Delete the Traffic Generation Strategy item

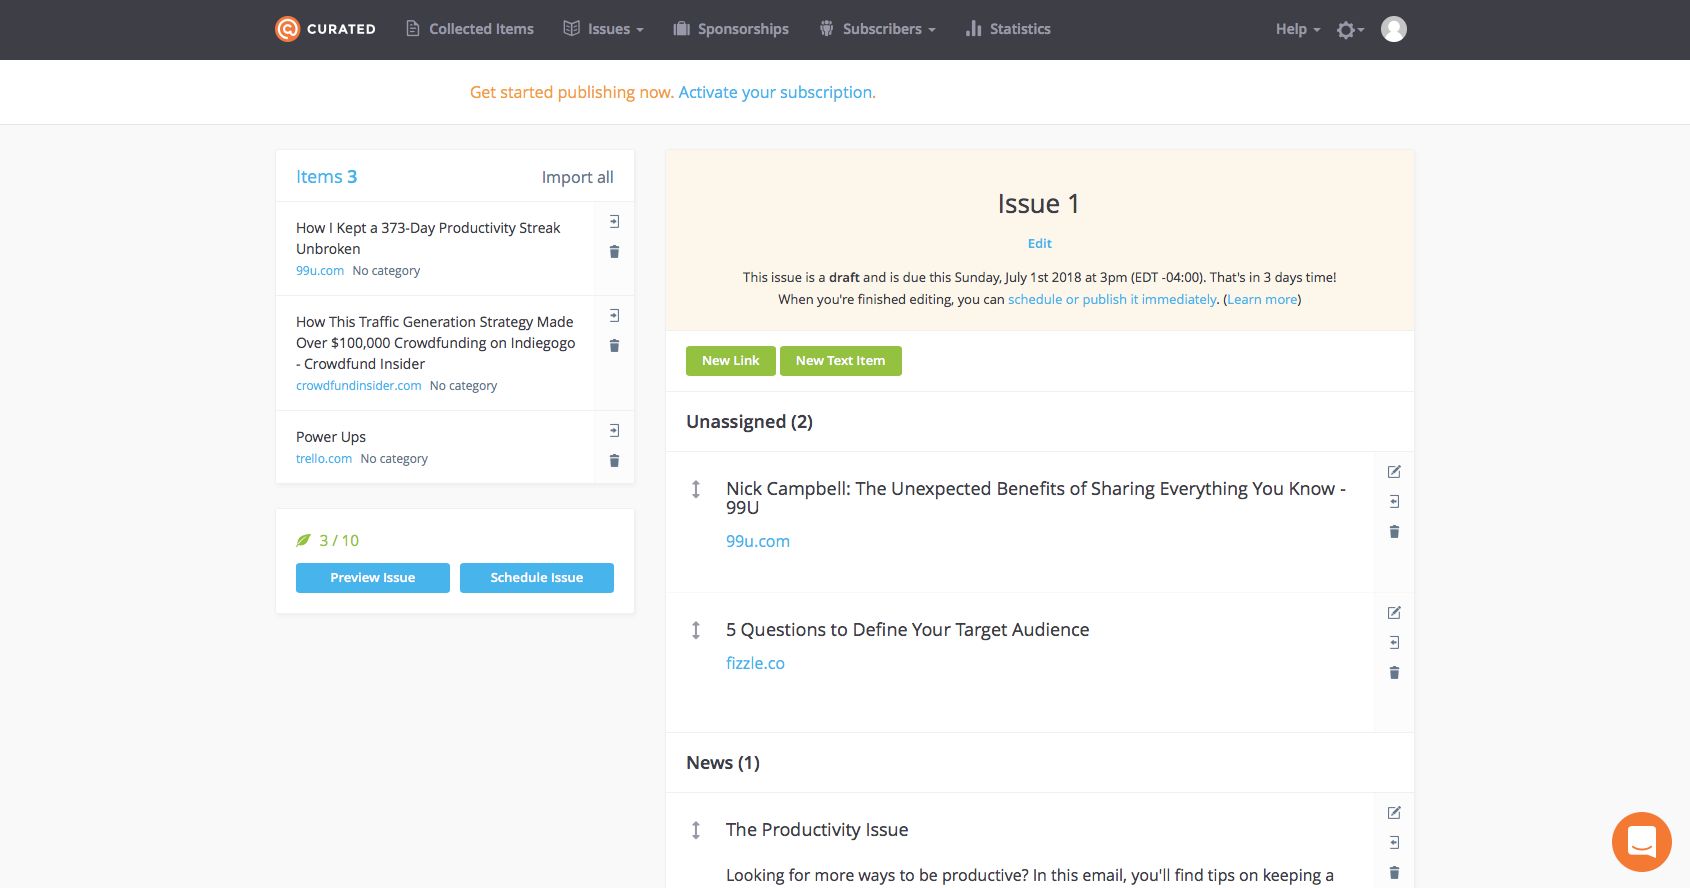(x=614, y=346)
